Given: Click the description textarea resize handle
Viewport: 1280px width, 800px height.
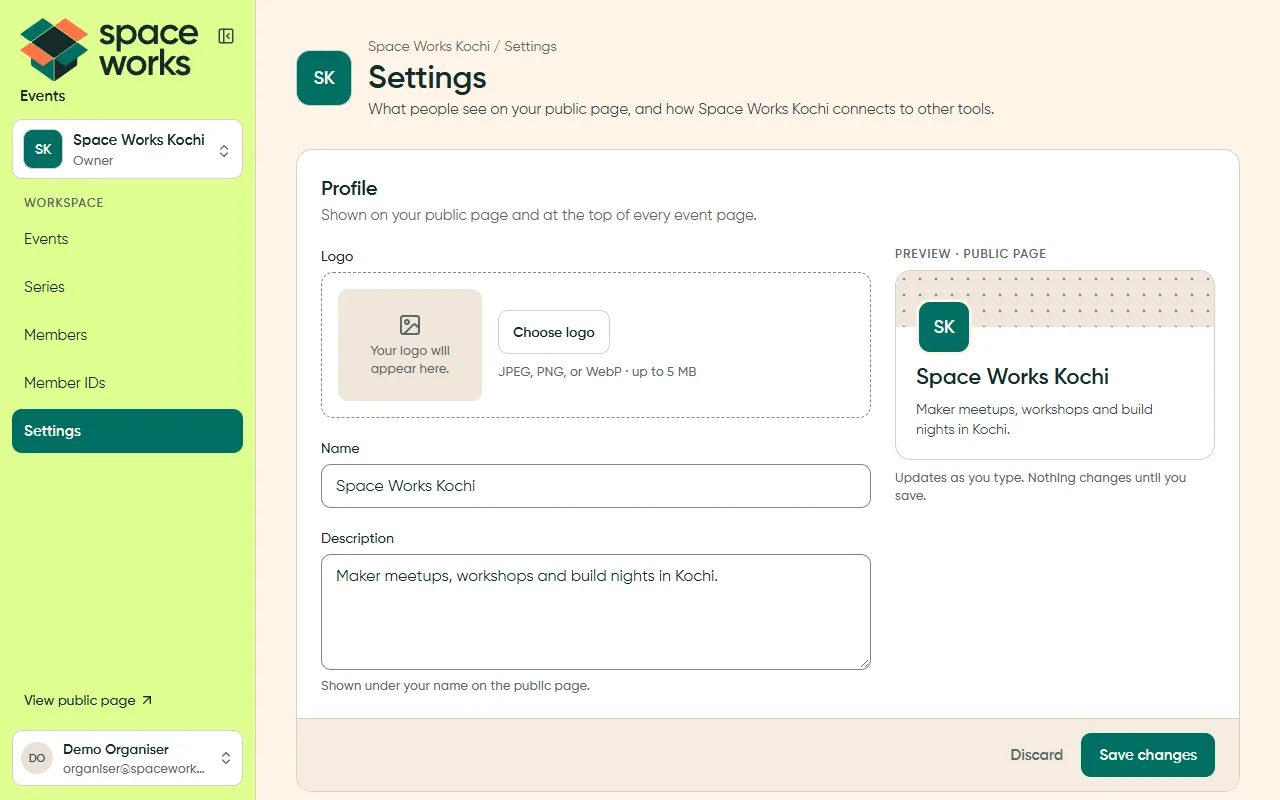Looking at the screenshot, I should tap(864, 663).
